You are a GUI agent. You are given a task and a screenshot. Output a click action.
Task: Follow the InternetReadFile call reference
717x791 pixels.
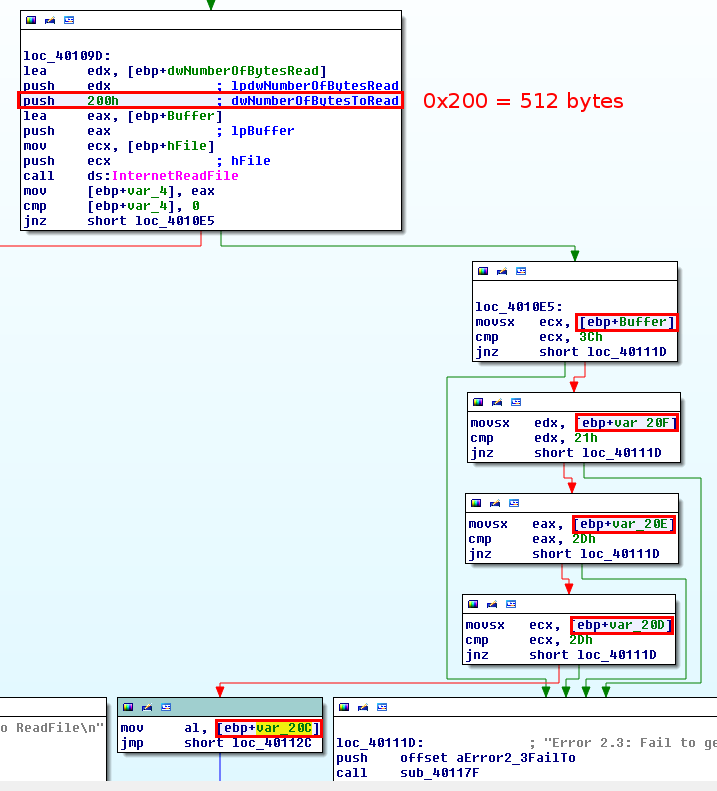pos(174,176)
